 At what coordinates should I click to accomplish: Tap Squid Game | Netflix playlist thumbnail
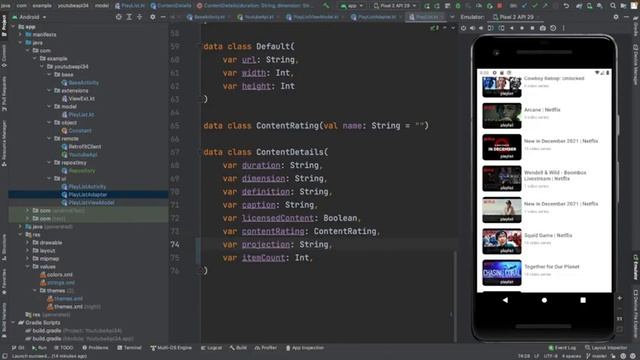point(502,241)
